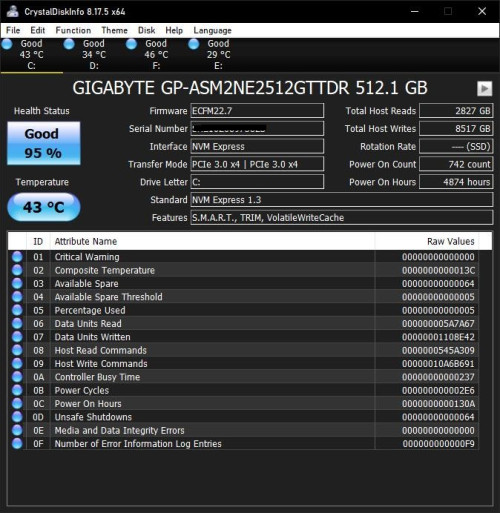Select the E: drive status orb
The image size is (500, 513).
[x=194, y=44]
